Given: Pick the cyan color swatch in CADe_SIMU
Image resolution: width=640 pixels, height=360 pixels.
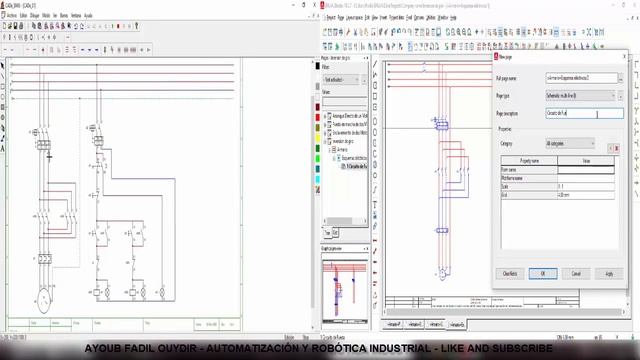Looking at the screenshot, I should pyautogui.click(x=318, y=179).
